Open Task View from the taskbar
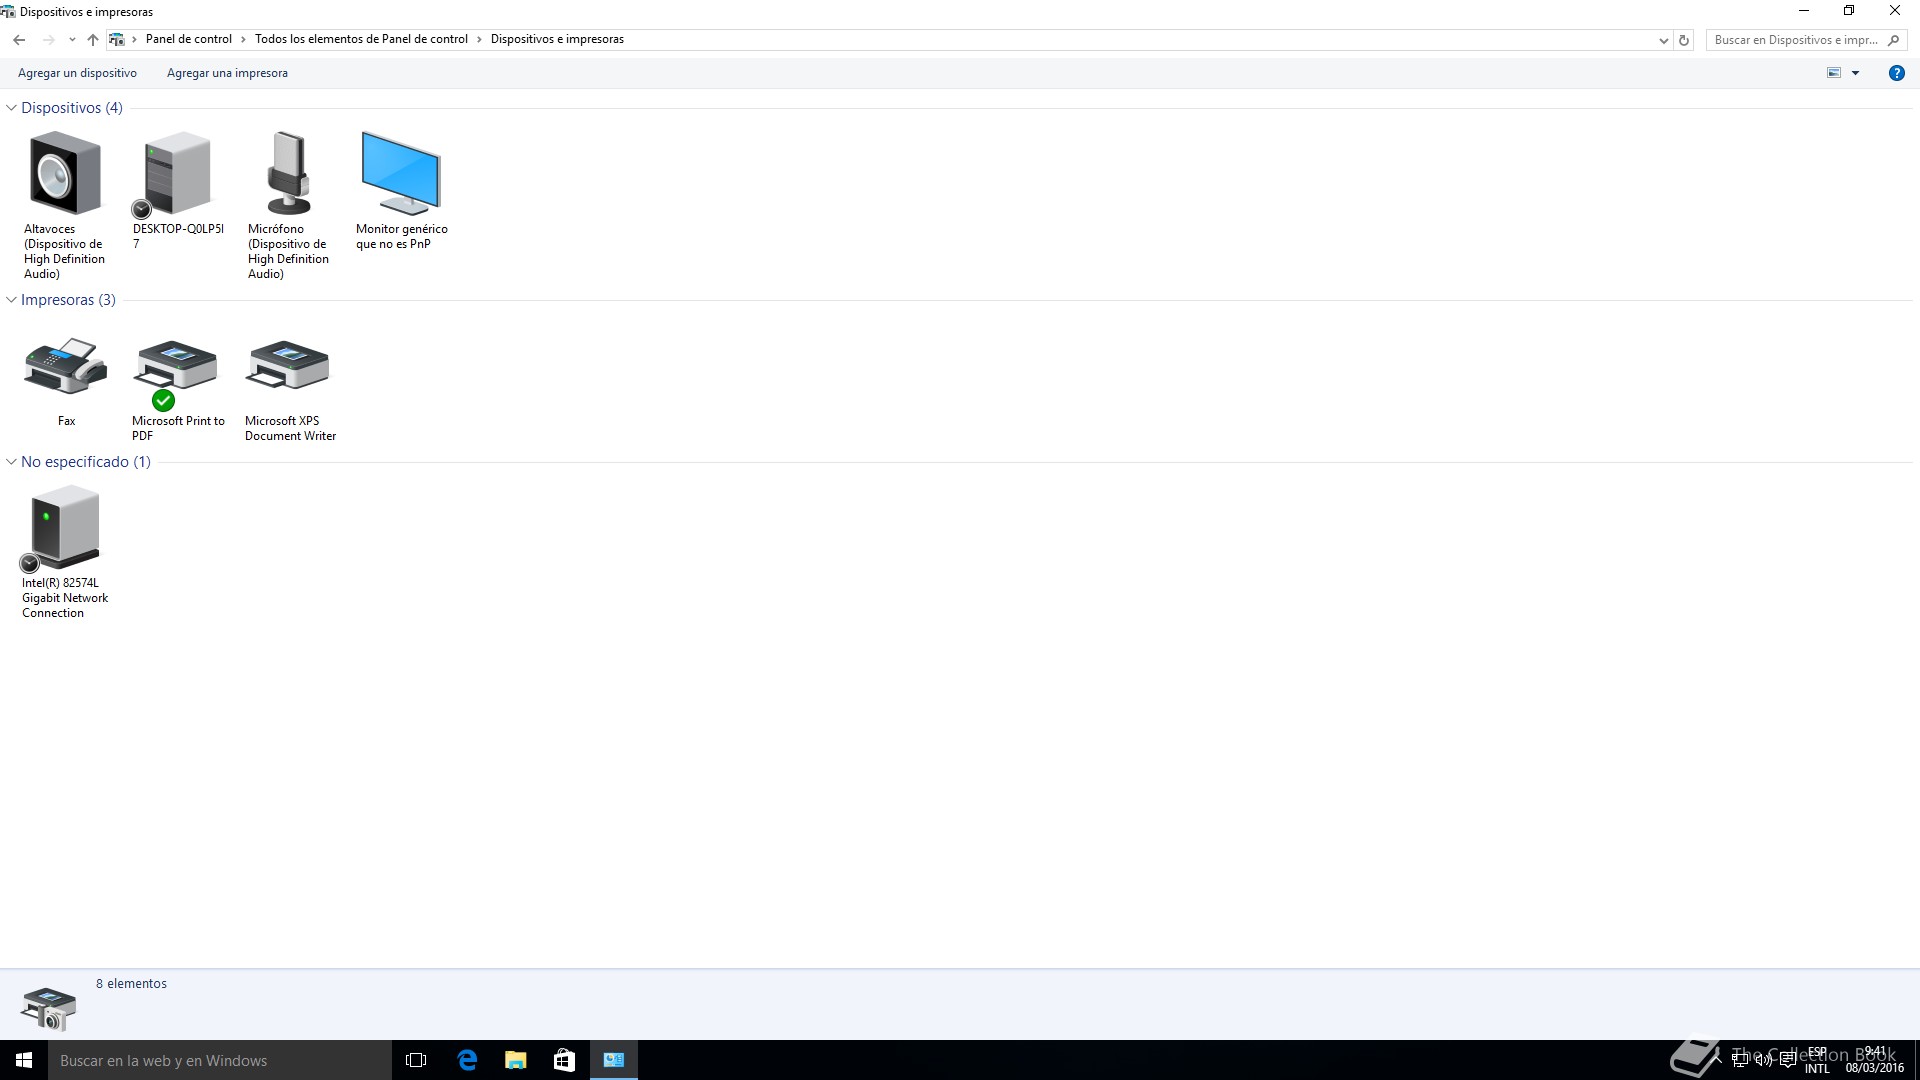Image resolution: width=1920 pixels, height=1080 pixels. tap(416, 1060)
